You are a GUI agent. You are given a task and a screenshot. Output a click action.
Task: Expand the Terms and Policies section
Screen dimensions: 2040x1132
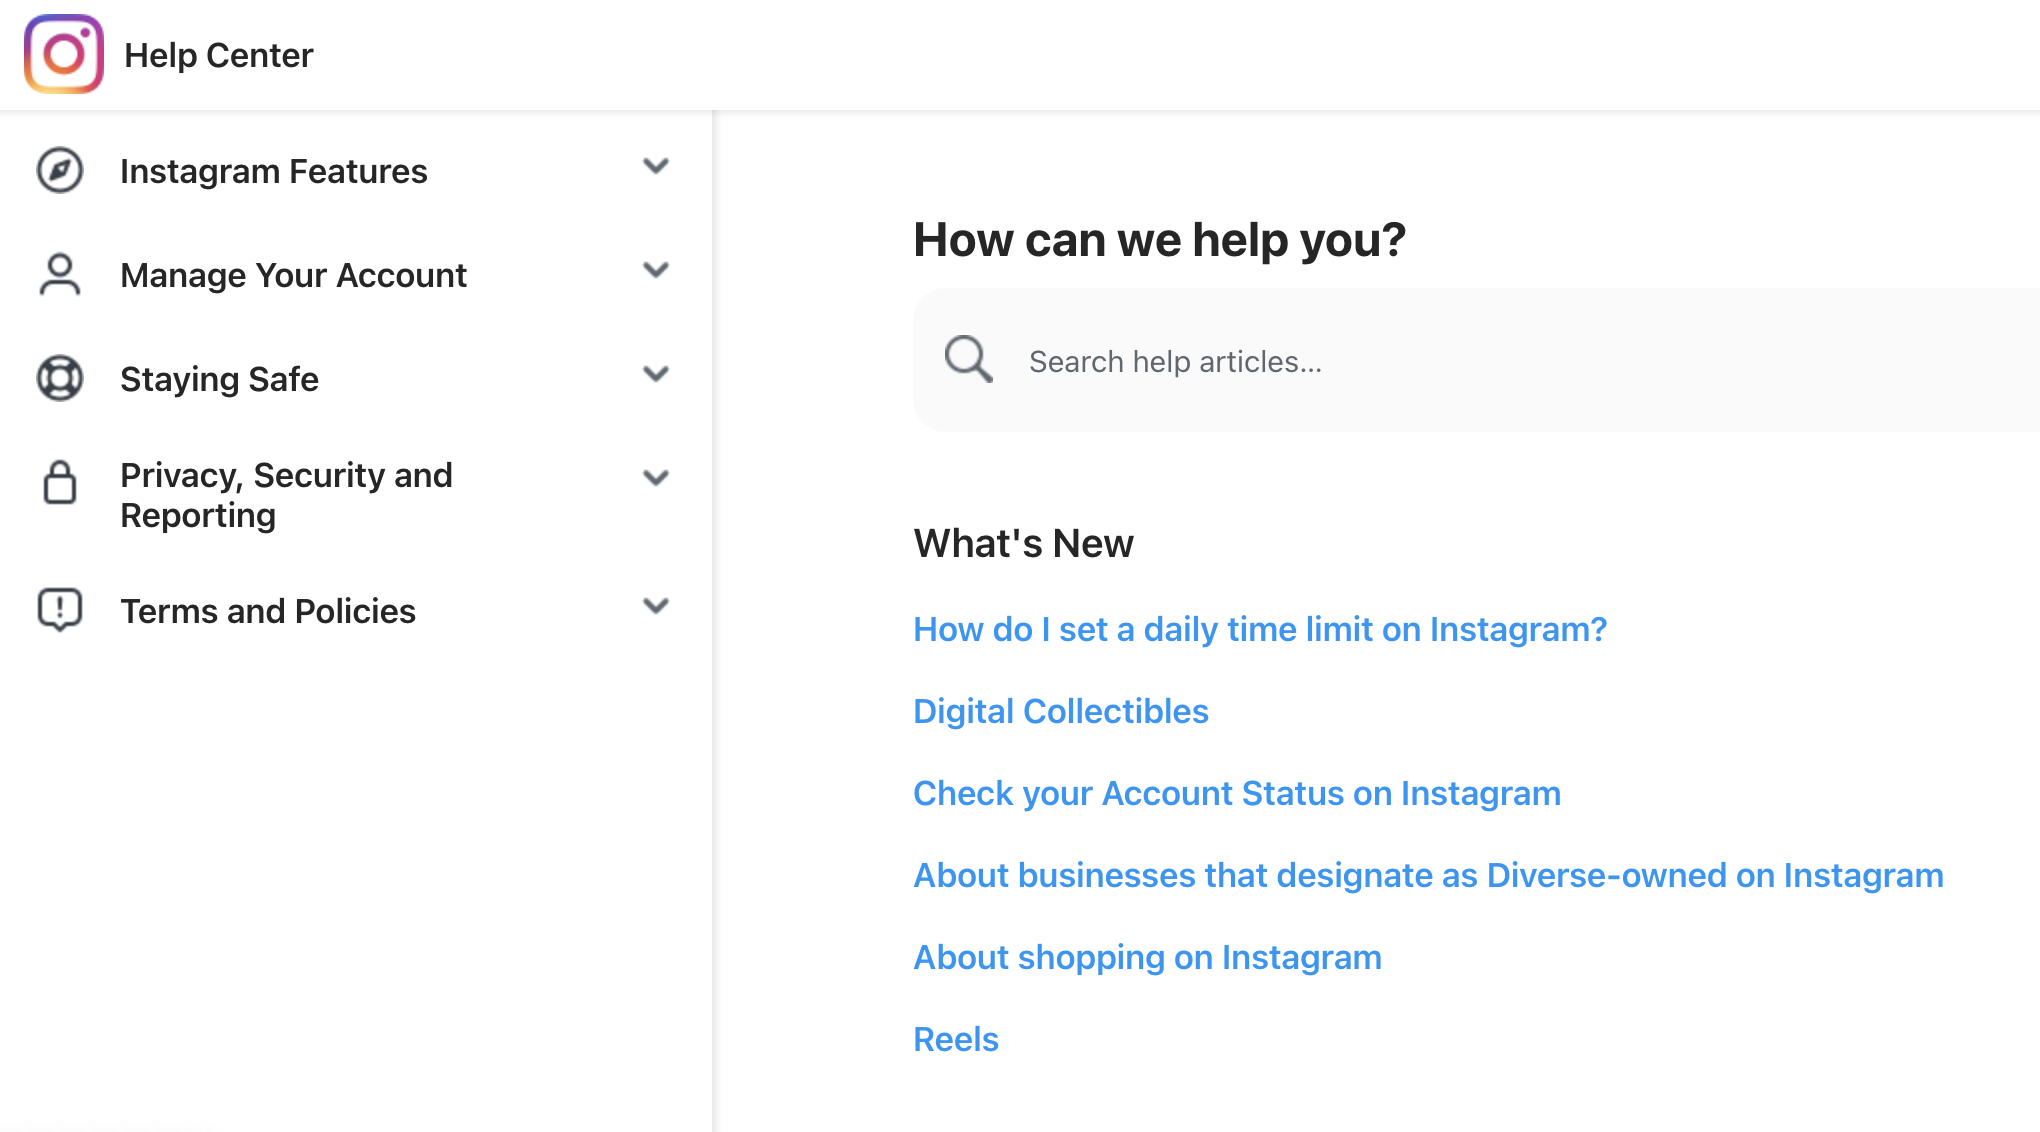tap(656, 606)
